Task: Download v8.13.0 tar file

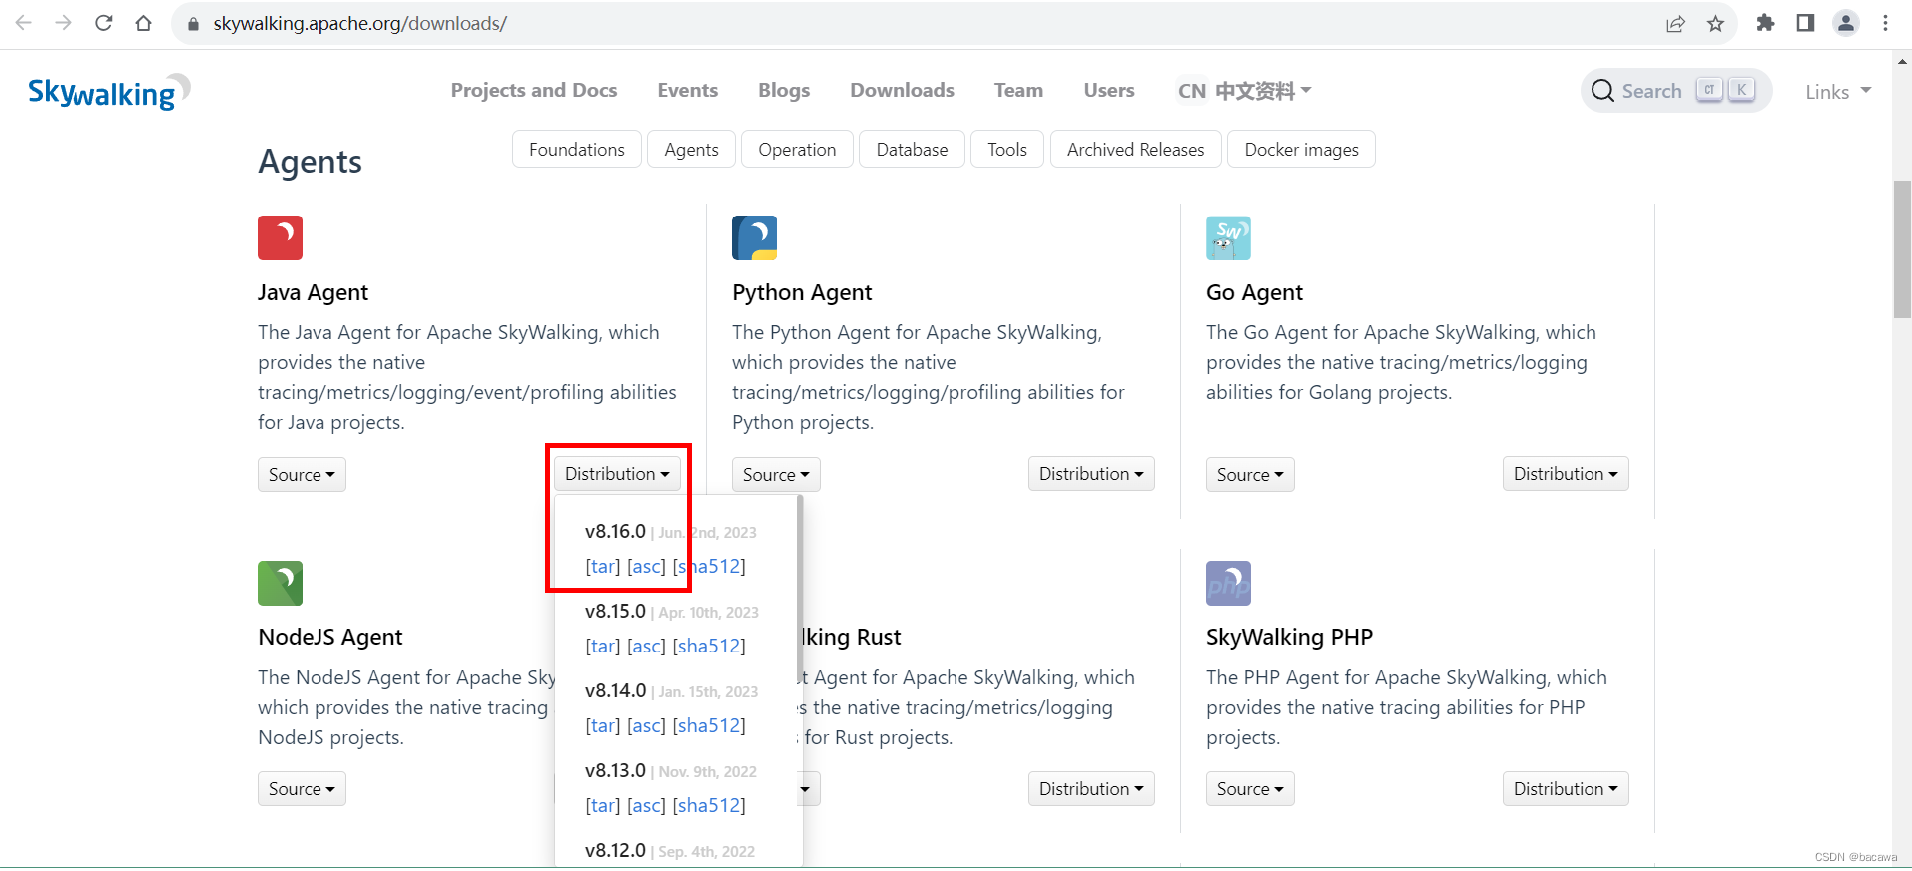Action: pyautogui.click(x=602, y=805)
